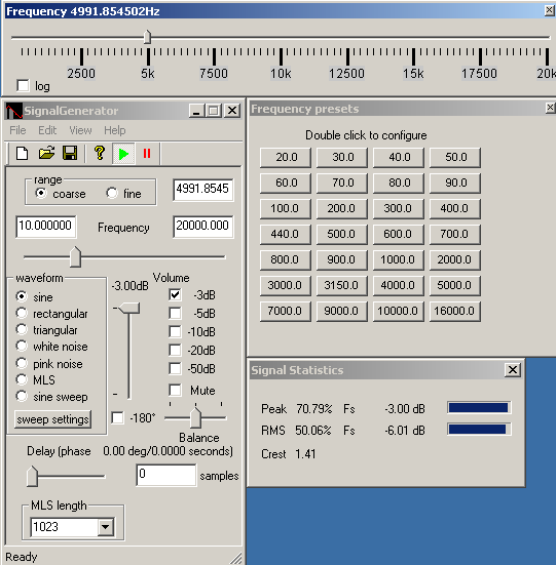The height and width of the screenshot is (566, 557).
Task: Enable the log frequency scale checkbox
Action: point(23,86)
